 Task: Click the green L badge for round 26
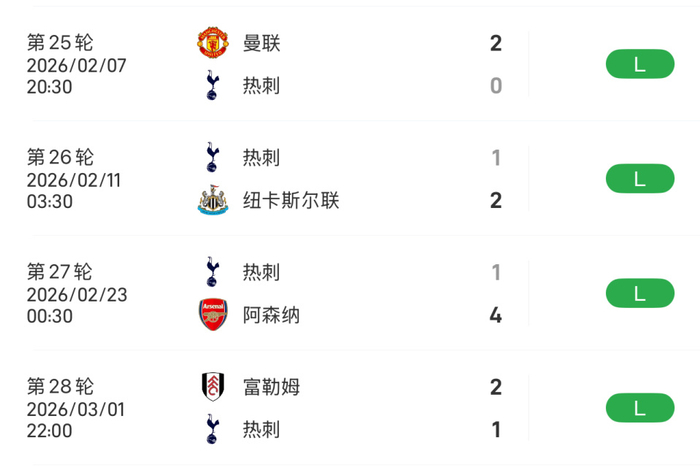640,179
